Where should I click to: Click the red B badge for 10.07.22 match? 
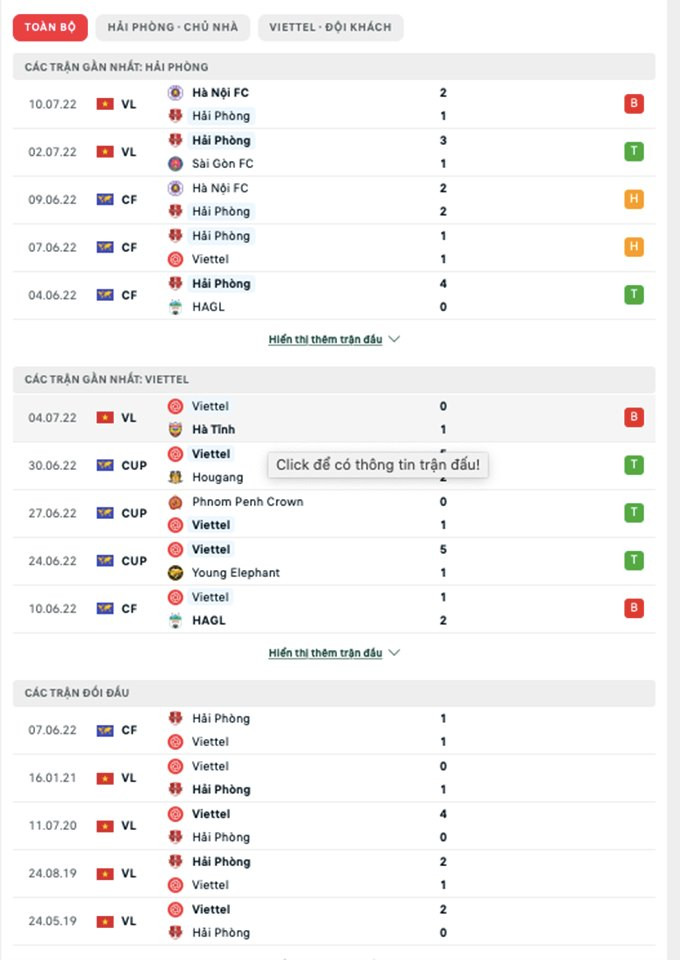pos(633,104)
